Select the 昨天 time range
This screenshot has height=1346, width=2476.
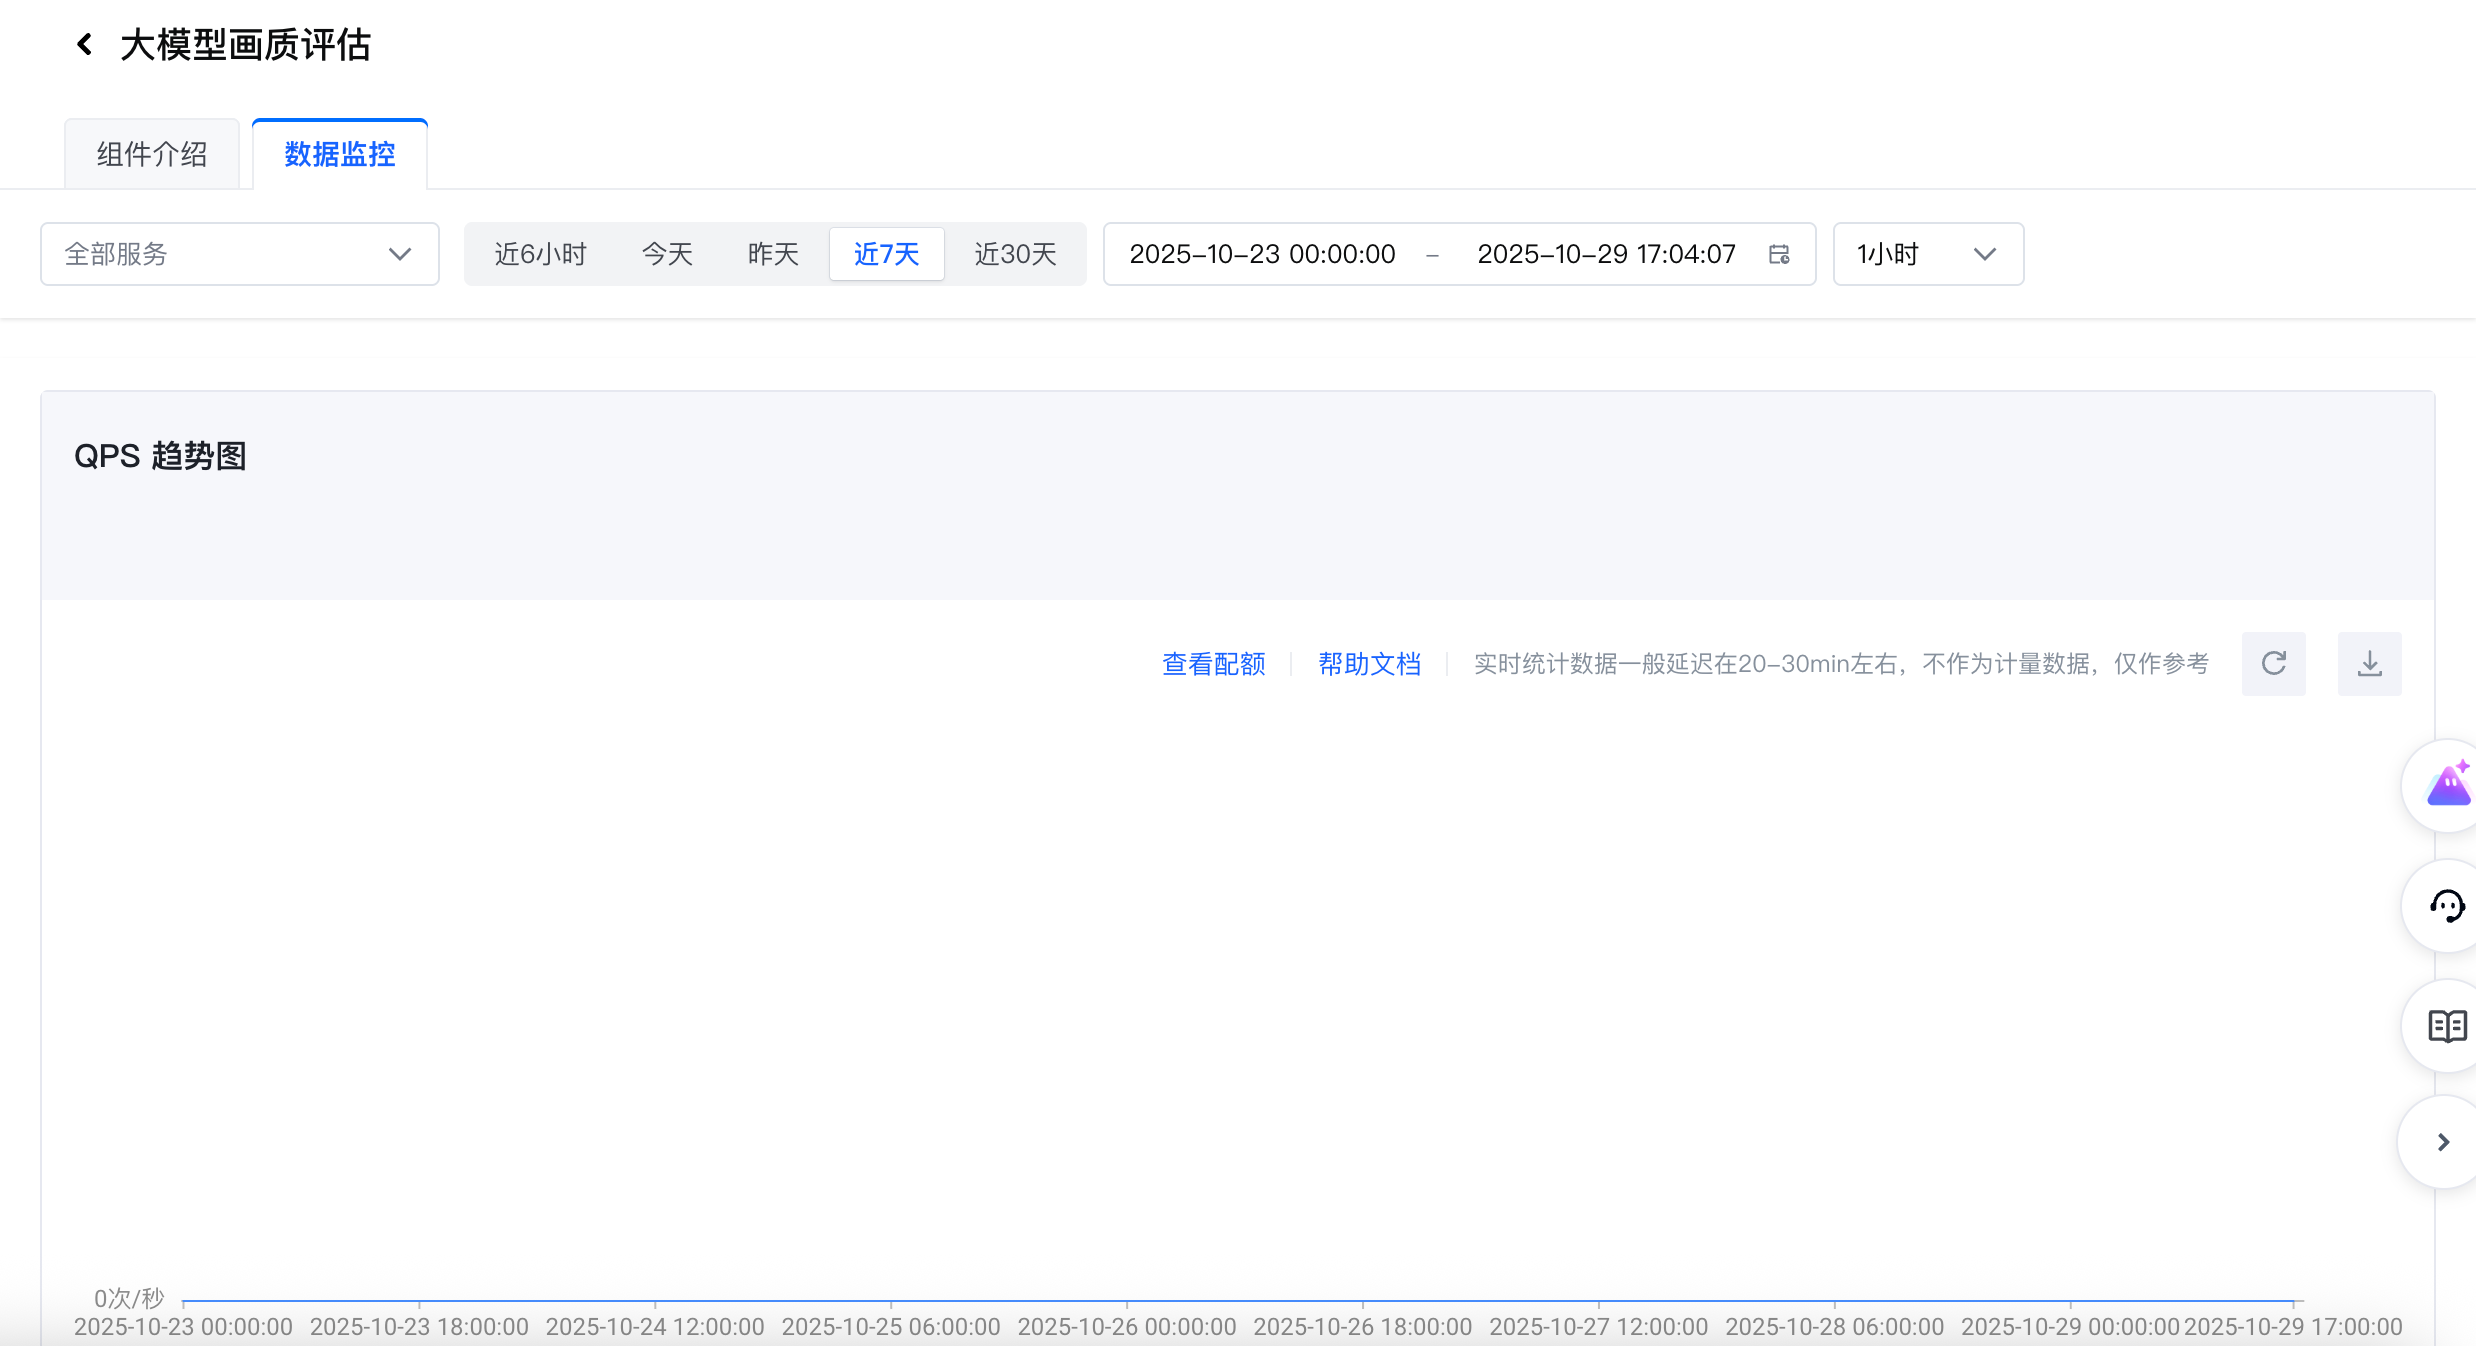coord(773,254)
